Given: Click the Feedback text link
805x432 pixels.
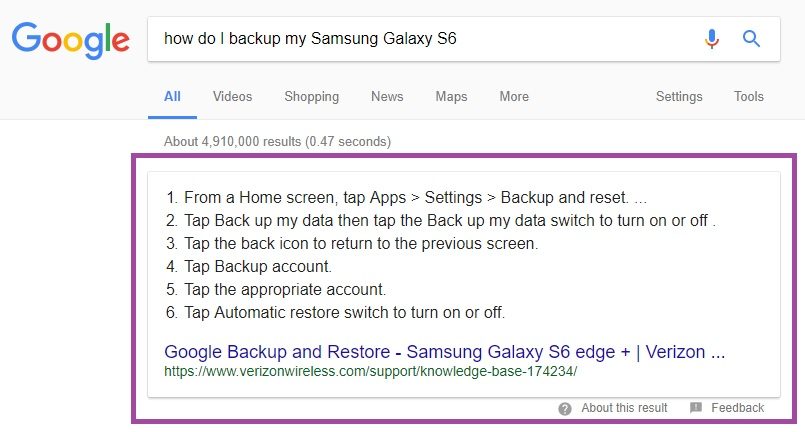Looking at the screenshot, I should click(x=737, y=408).
